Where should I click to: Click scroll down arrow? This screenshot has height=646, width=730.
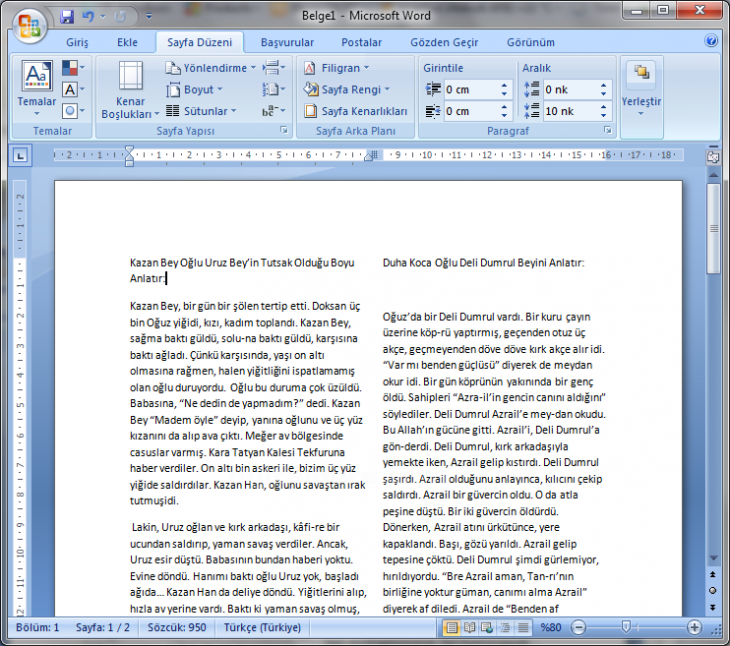(x=713, y=558)
